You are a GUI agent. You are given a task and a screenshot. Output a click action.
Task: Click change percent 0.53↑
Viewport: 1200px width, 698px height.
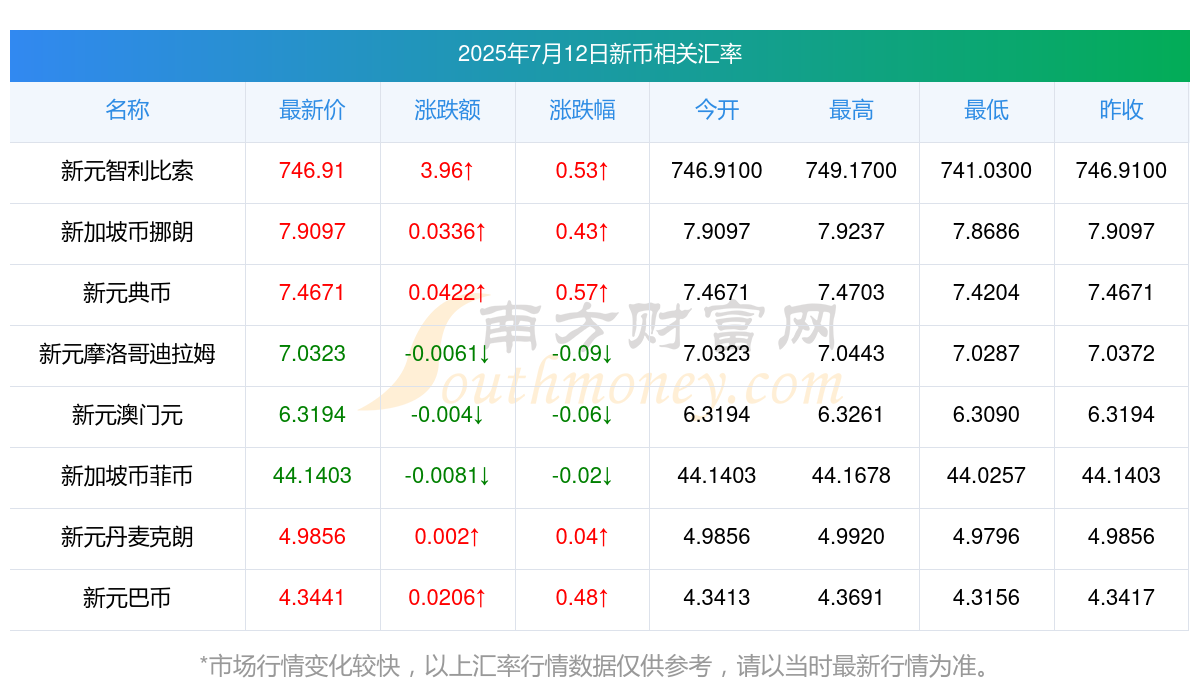pyautogui.click(x=582, y=171)
